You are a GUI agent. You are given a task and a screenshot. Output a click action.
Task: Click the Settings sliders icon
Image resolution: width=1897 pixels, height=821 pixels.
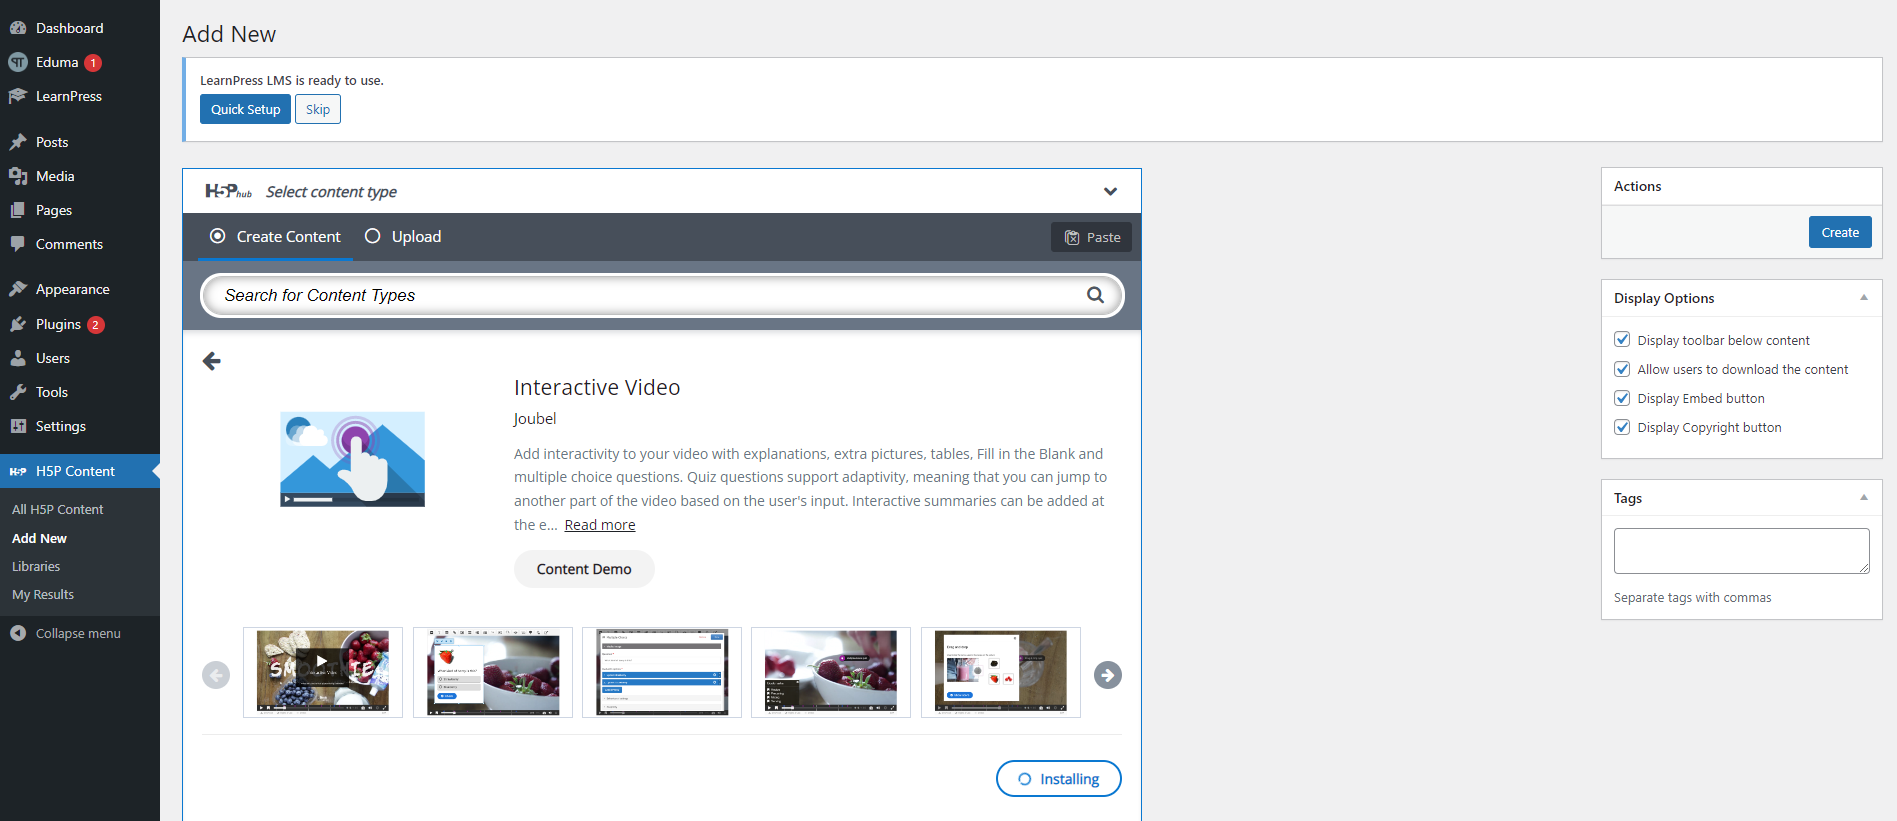click(x=18, y=426)
